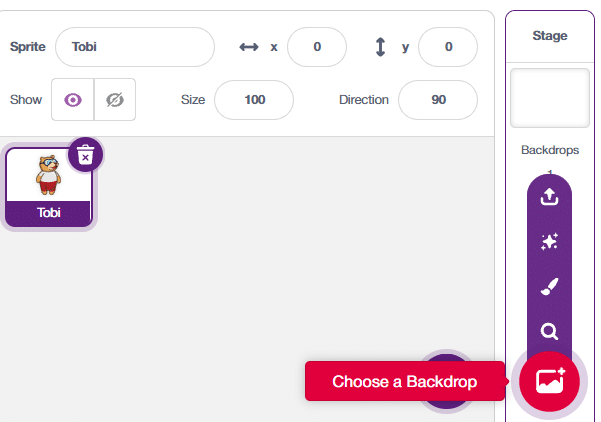
Task: Show the sprite using the open eye button
Action: pyautogui.click(x=72, y=100)
